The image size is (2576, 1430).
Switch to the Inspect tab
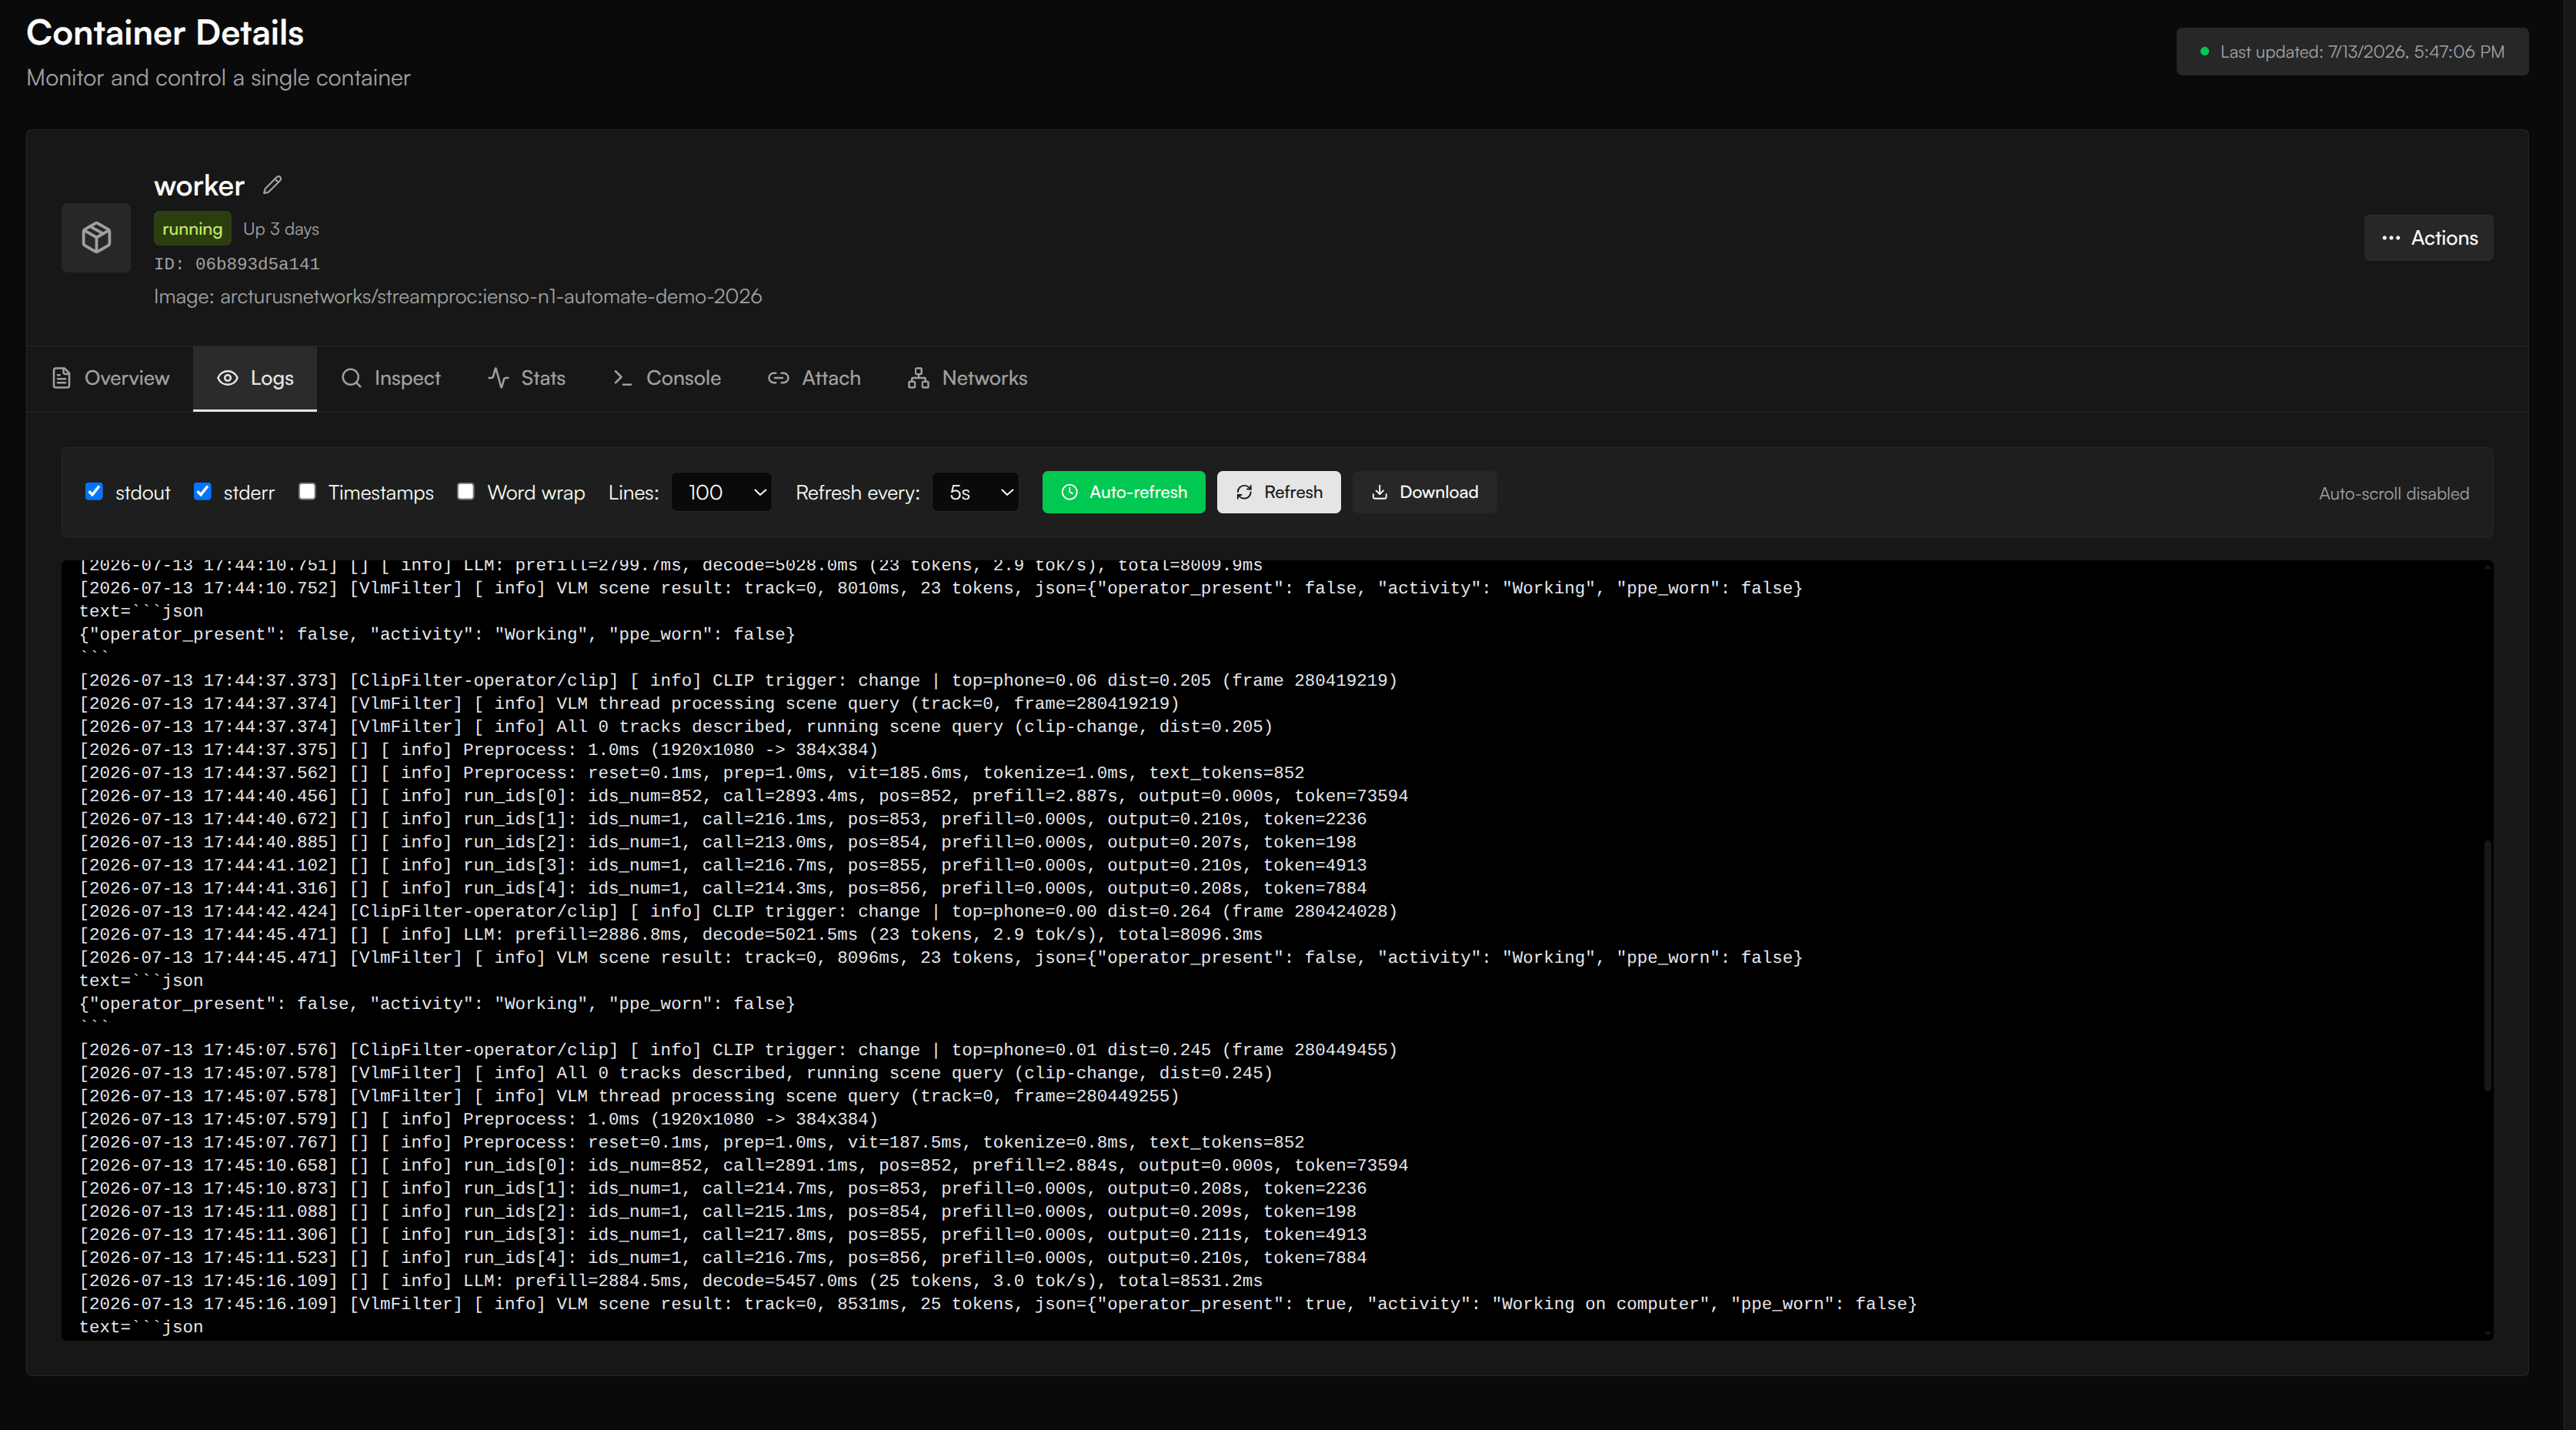[391, 378]
